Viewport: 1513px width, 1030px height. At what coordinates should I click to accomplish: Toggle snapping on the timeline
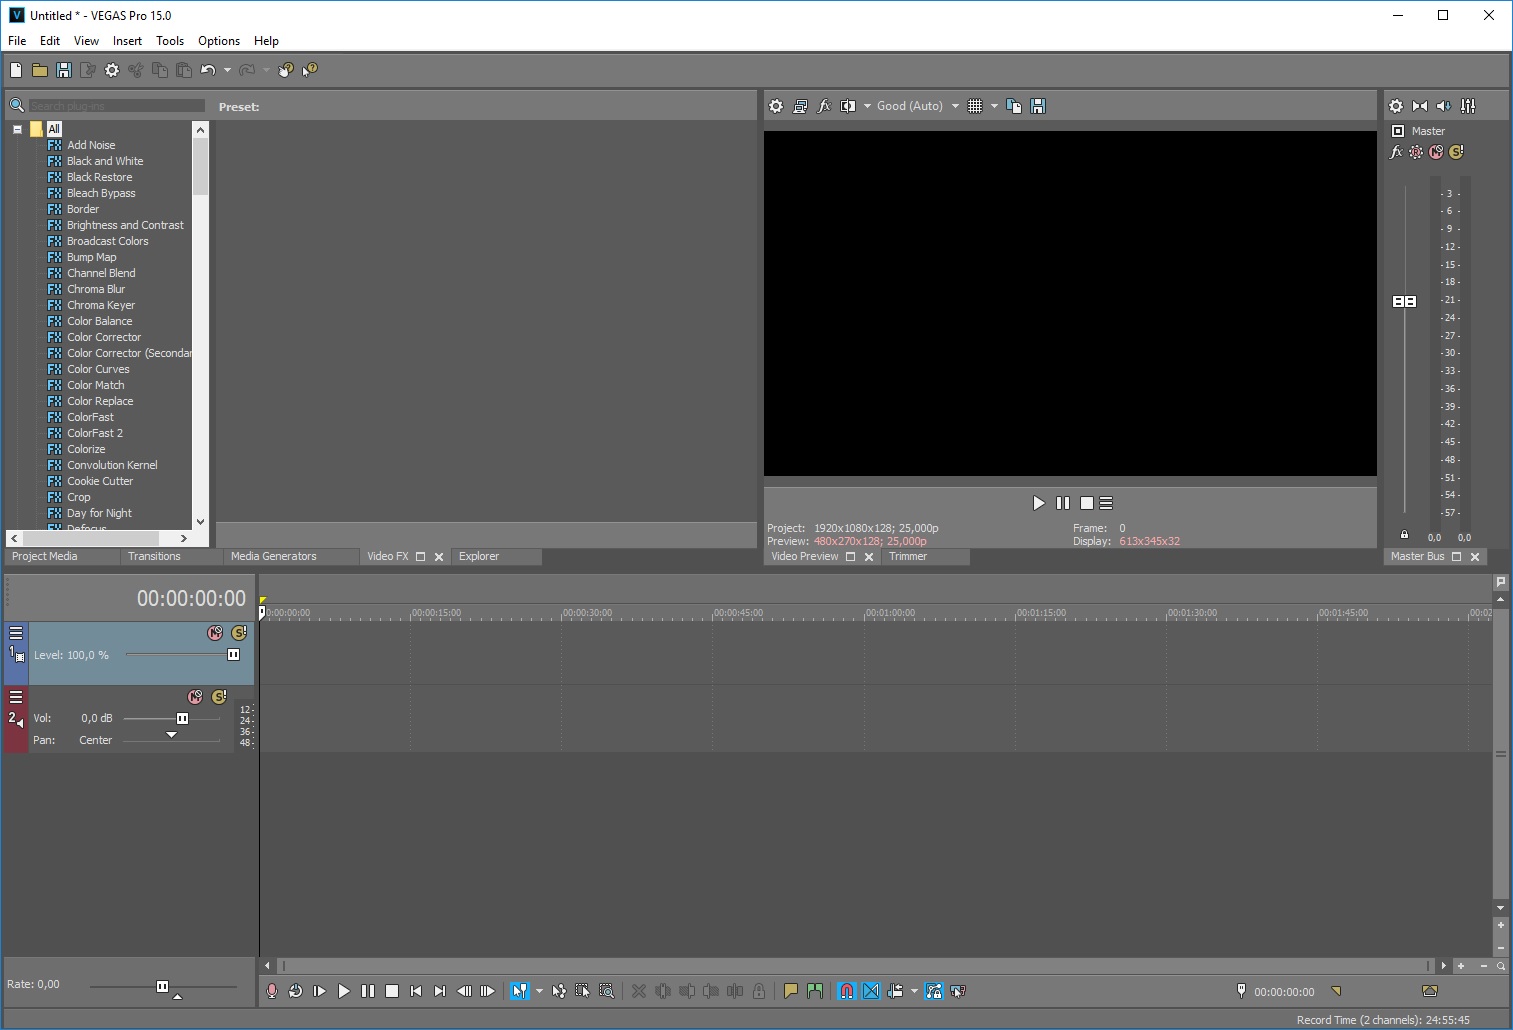pyautogui.click(x=847, y=991)
